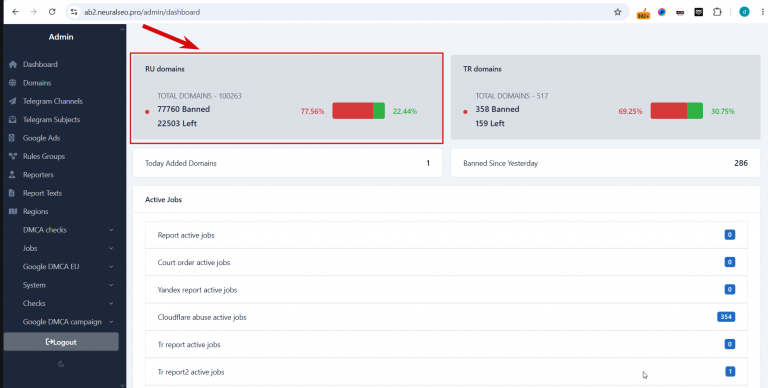The image size is (768, 388).
Task: Click the Report active jobs row
Action: [x=447, y=235]
